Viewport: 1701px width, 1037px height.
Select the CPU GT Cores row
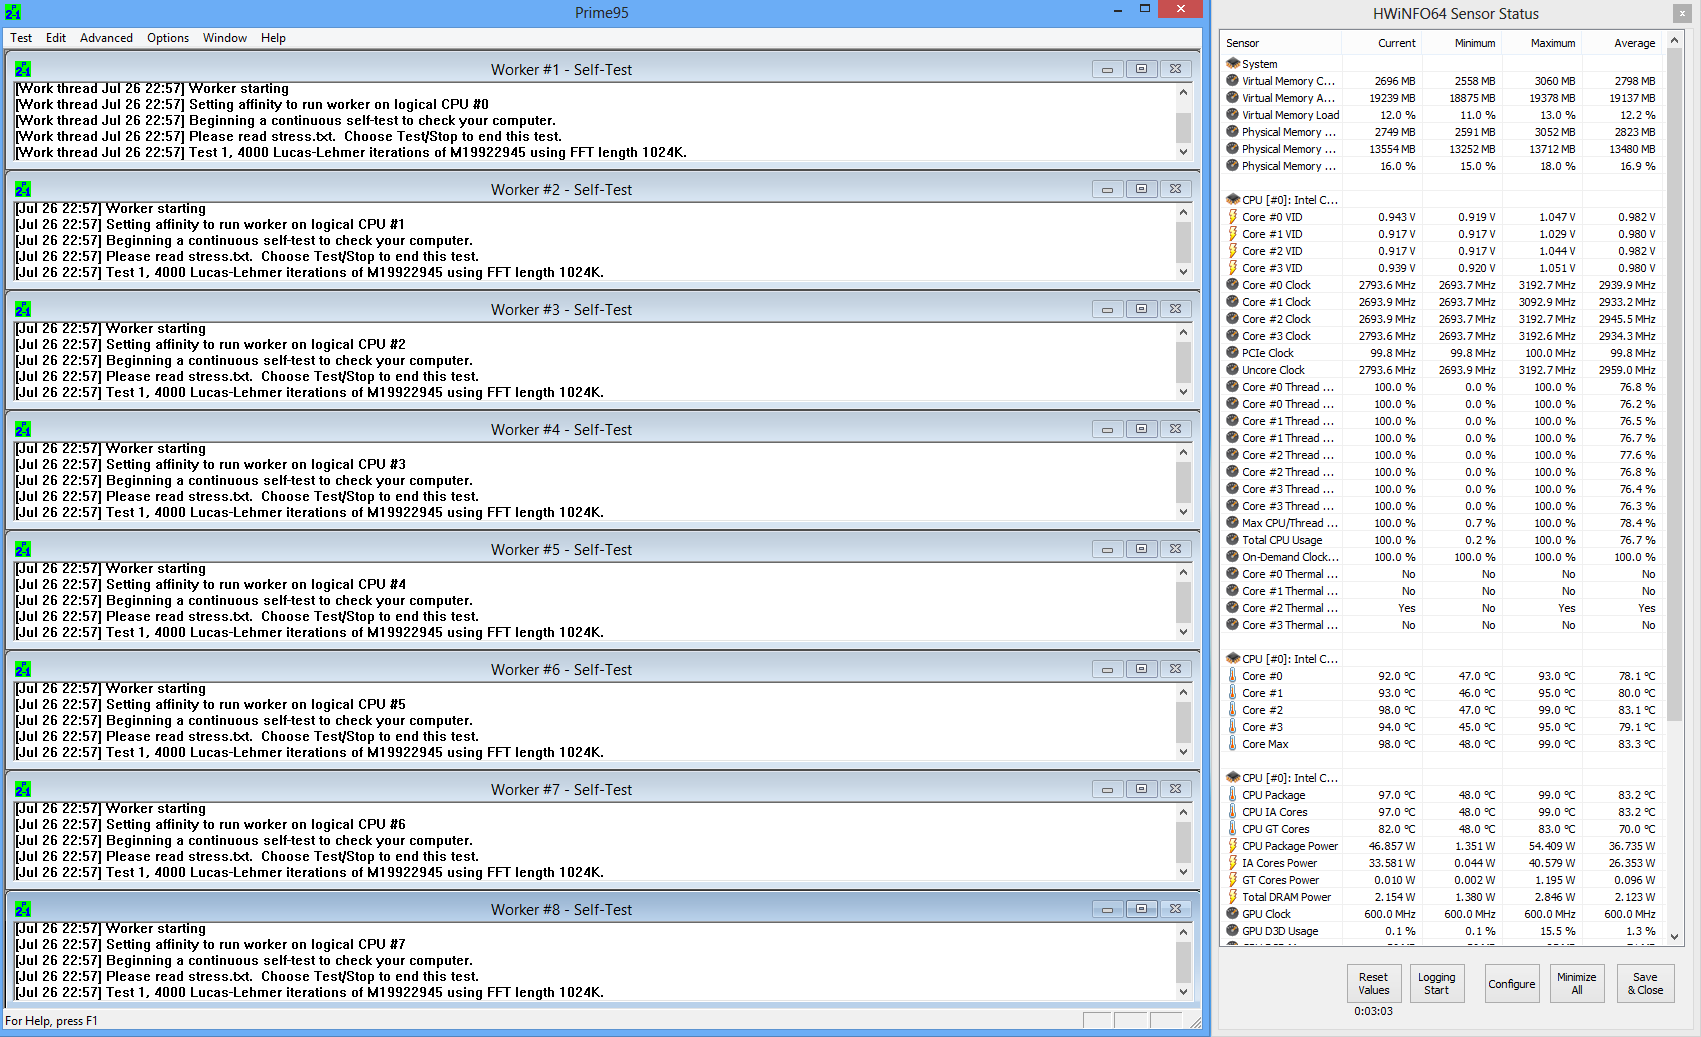pyautogui.click(x=1441, y=829)
